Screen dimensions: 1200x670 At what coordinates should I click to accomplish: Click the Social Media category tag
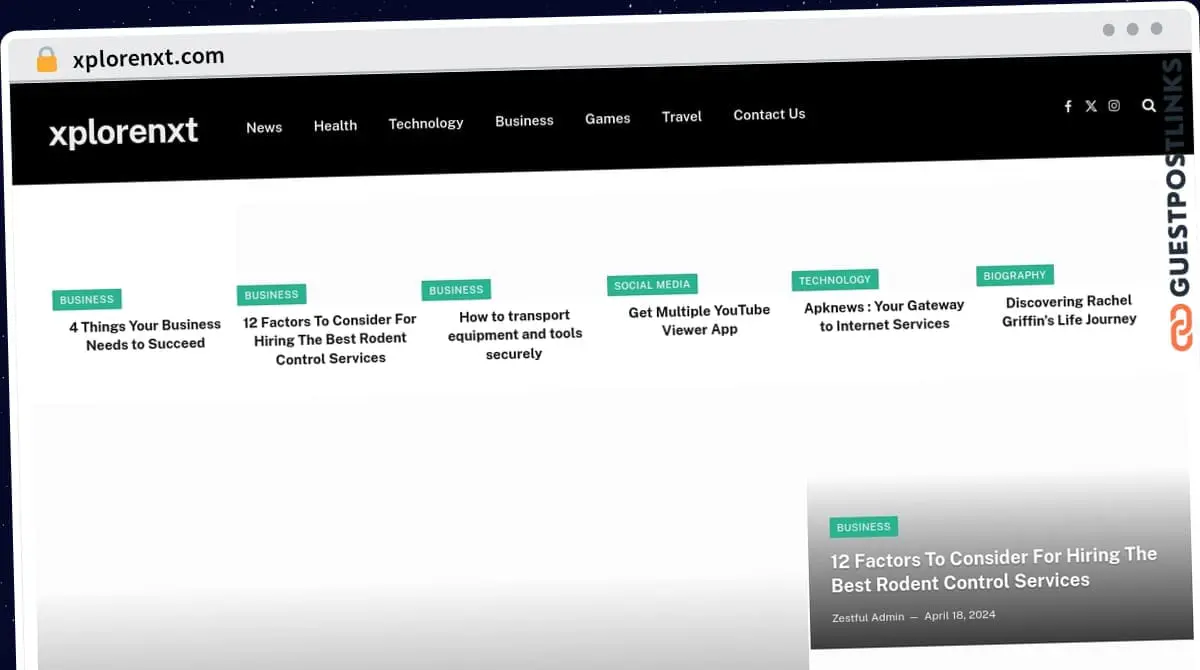coord(652,285)
